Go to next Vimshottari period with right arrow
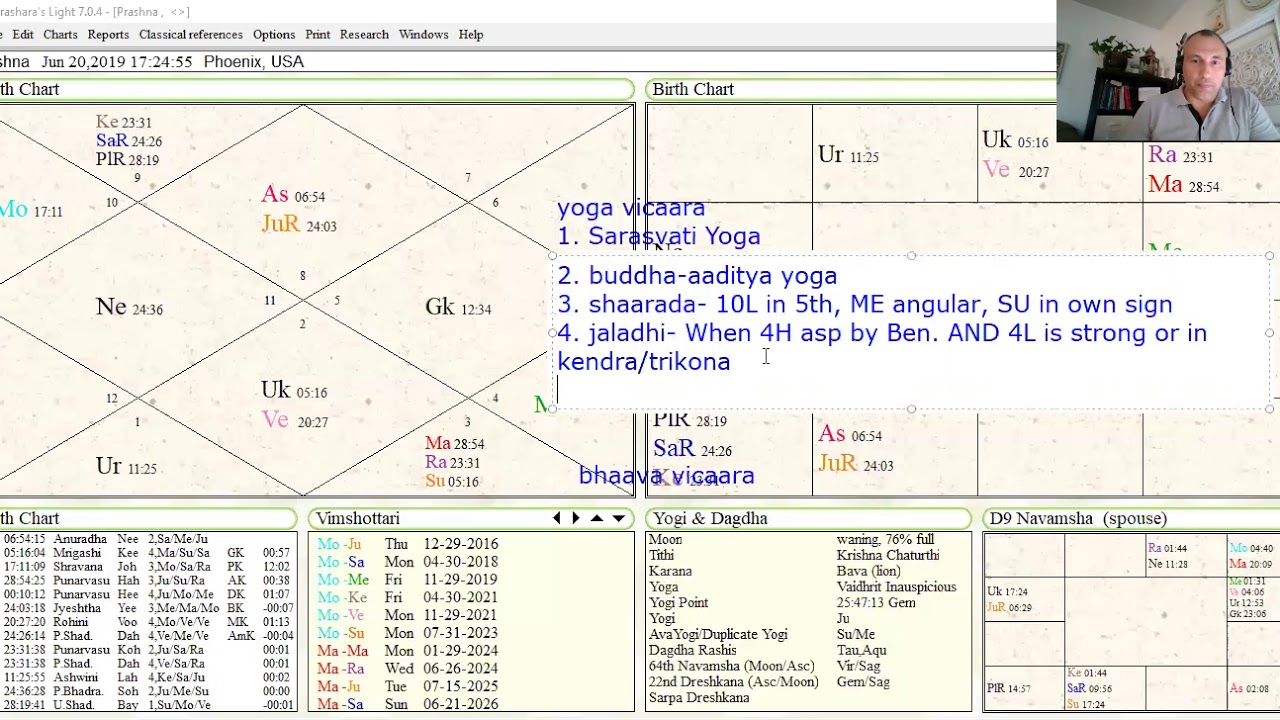 576,518
